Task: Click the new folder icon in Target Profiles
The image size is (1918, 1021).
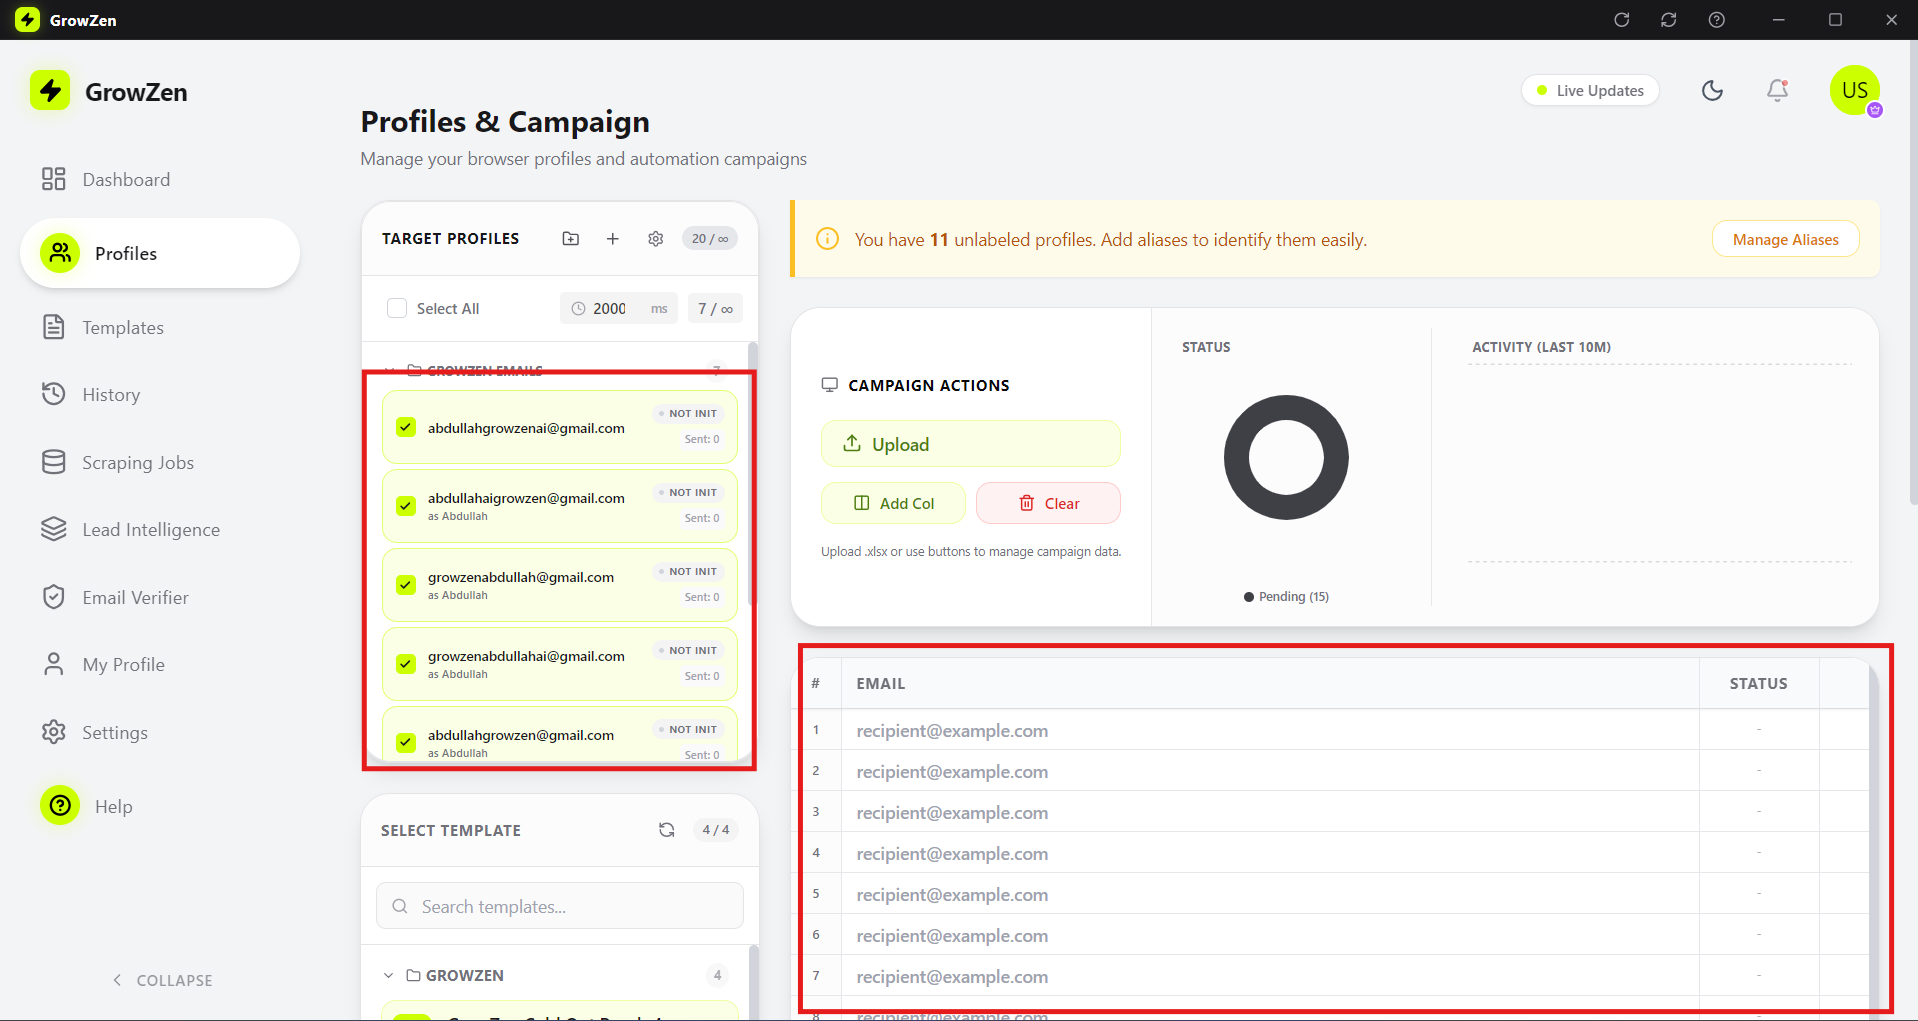Action: point(571,239)
